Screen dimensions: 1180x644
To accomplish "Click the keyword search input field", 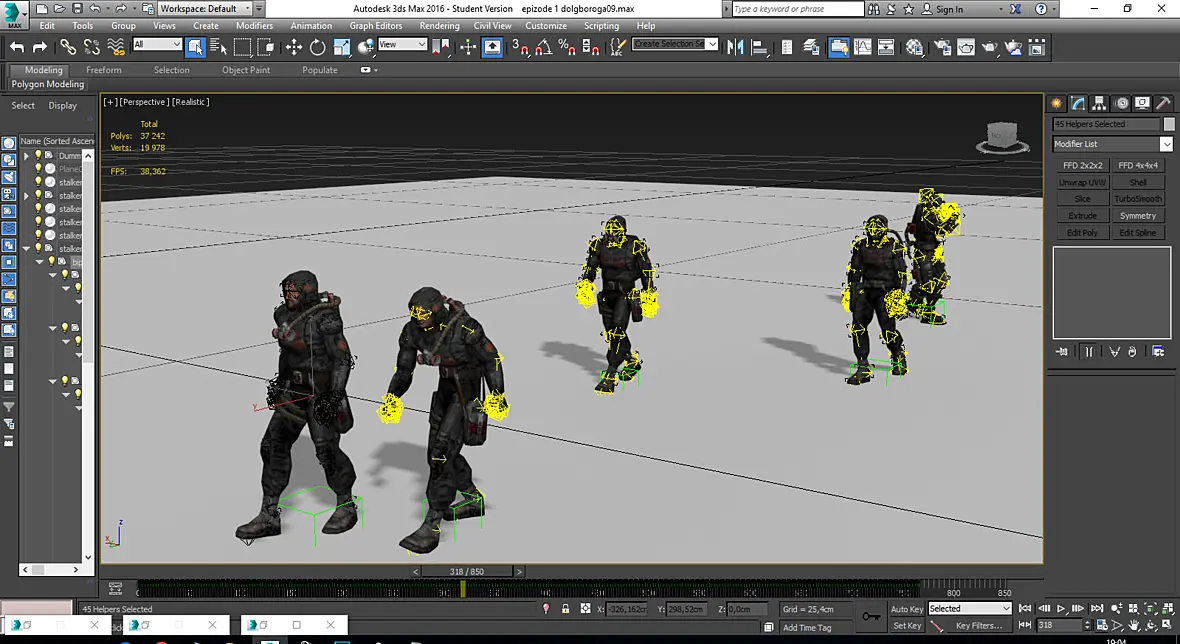I will (798, 9).
